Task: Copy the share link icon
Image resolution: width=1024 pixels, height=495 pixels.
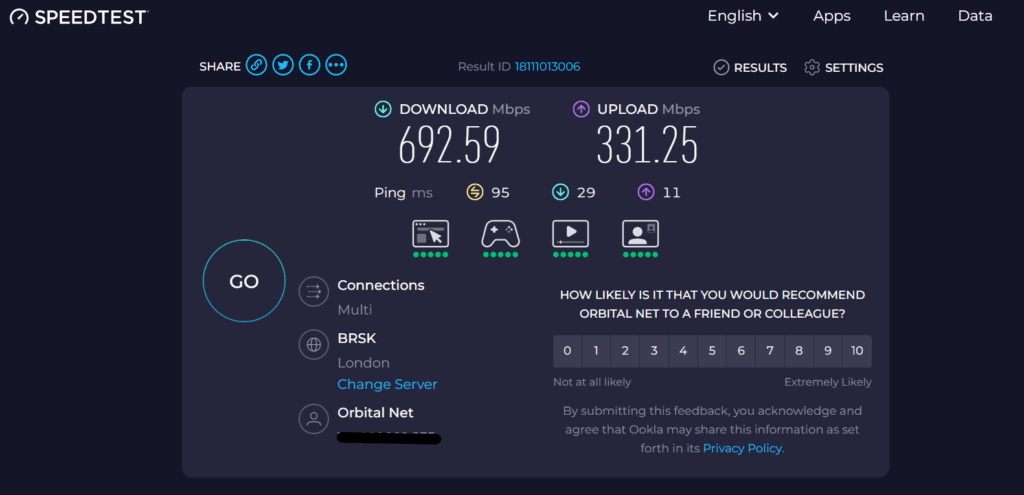Action: (x=257, y=65)
